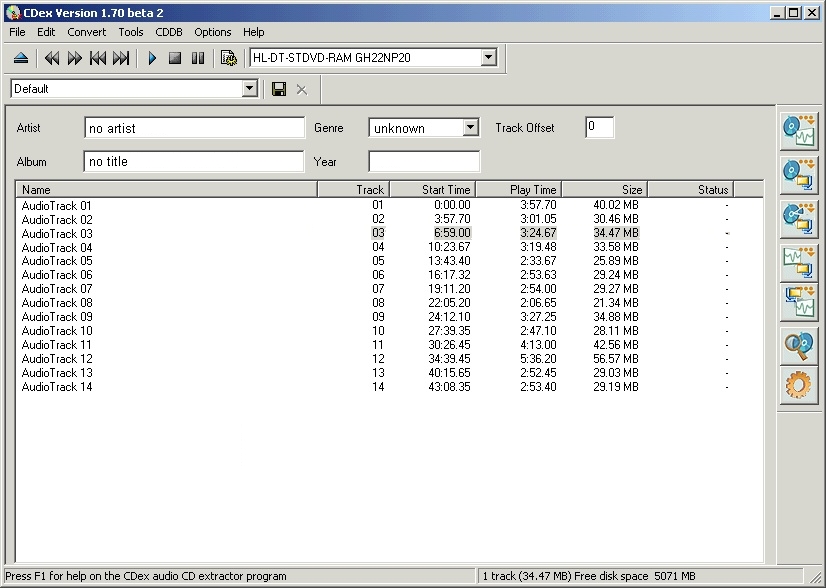Click the 22:05.20 start time cell

coord(449,303)
